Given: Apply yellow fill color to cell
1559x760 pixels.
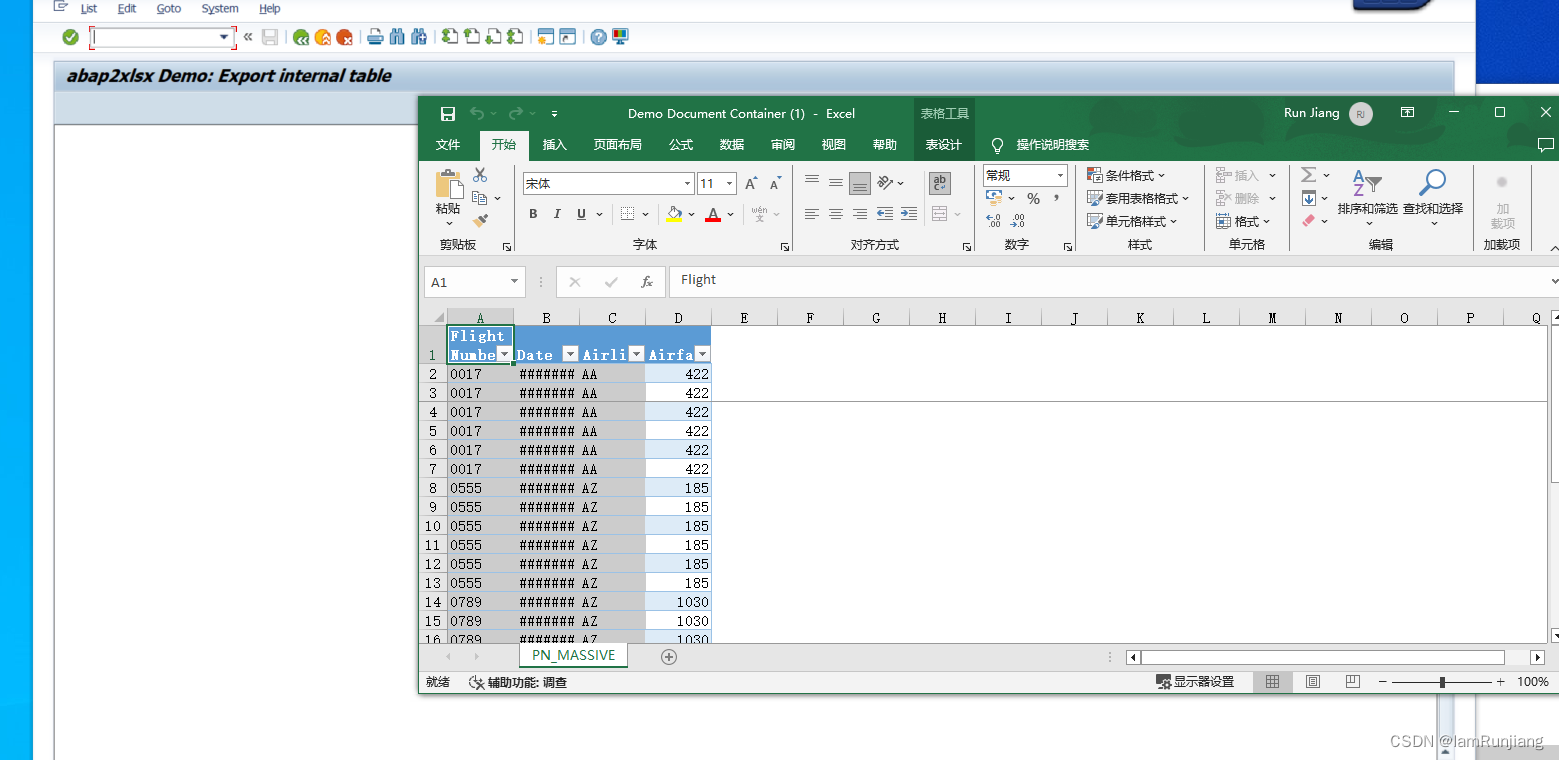Looking at the screenshot, I should [674, 214].
